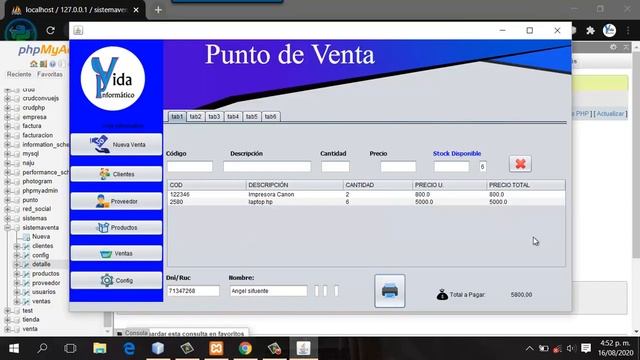Viewport: 640px width, 360px height.
Task: Focus the Stock Disponible field
Action: click(x=451, y=167)
